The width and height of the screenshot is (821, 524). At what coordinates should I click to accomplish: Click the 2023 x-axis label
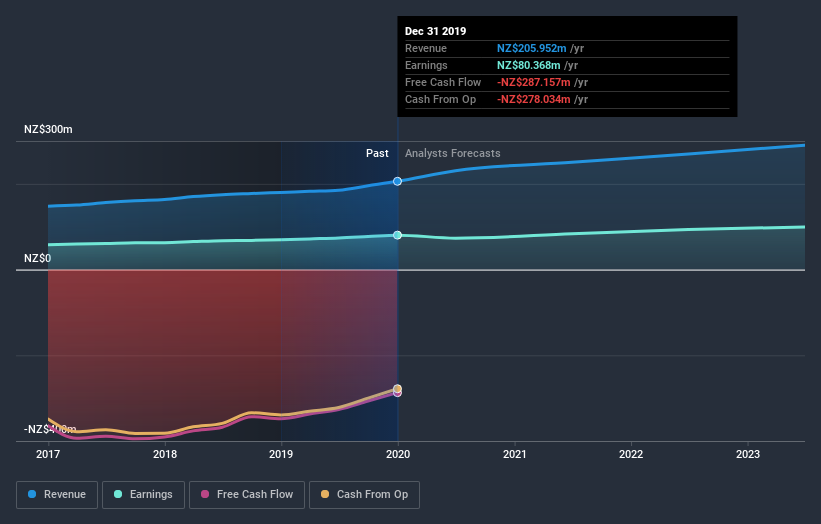pos(748,454)
